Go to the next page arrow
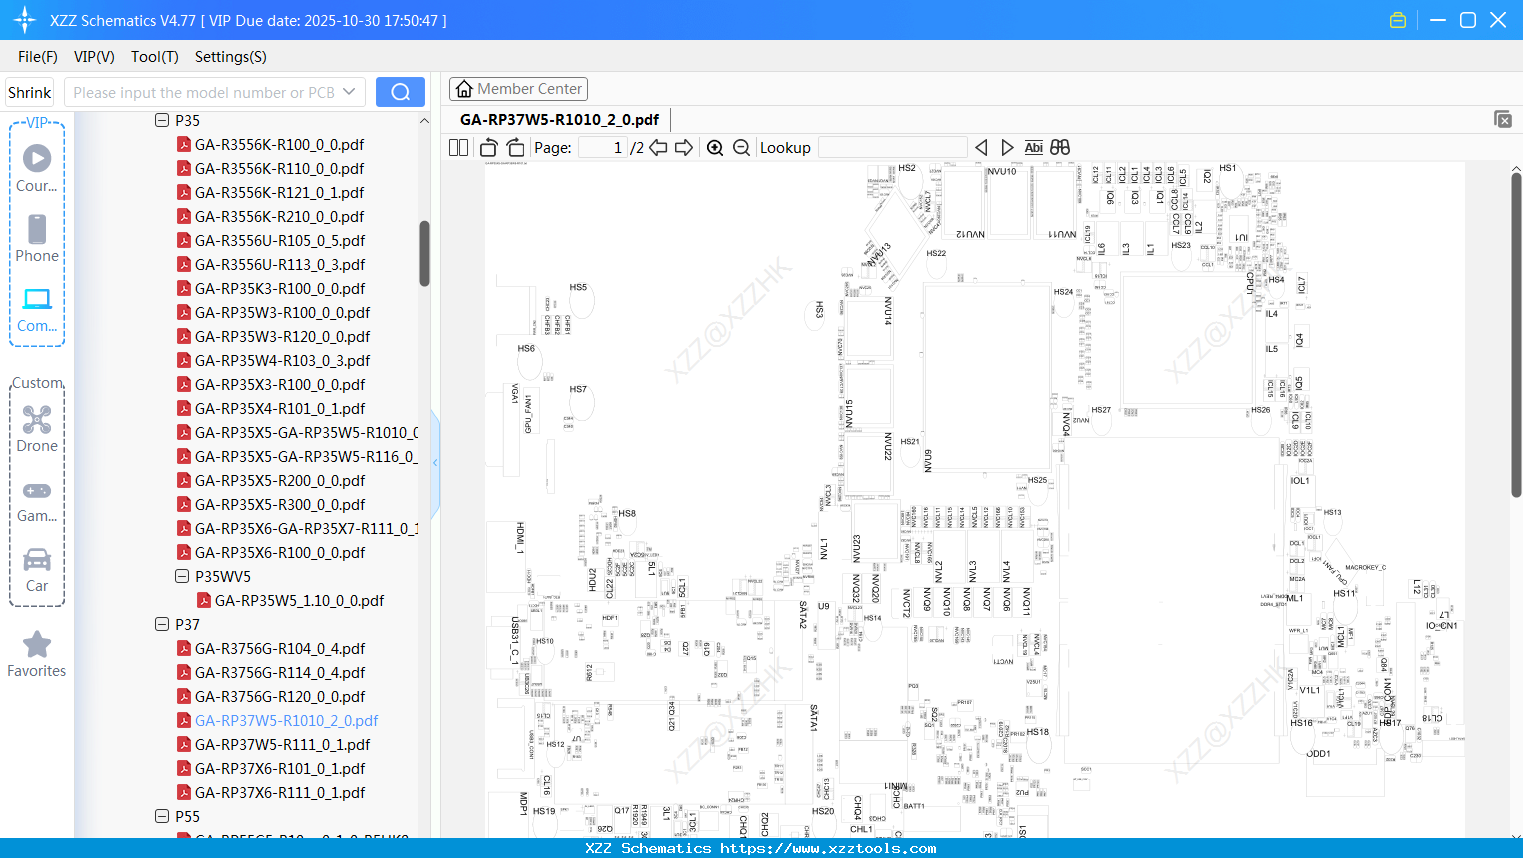The width and height of the screenshot is (1523, 858). point(684,148)
